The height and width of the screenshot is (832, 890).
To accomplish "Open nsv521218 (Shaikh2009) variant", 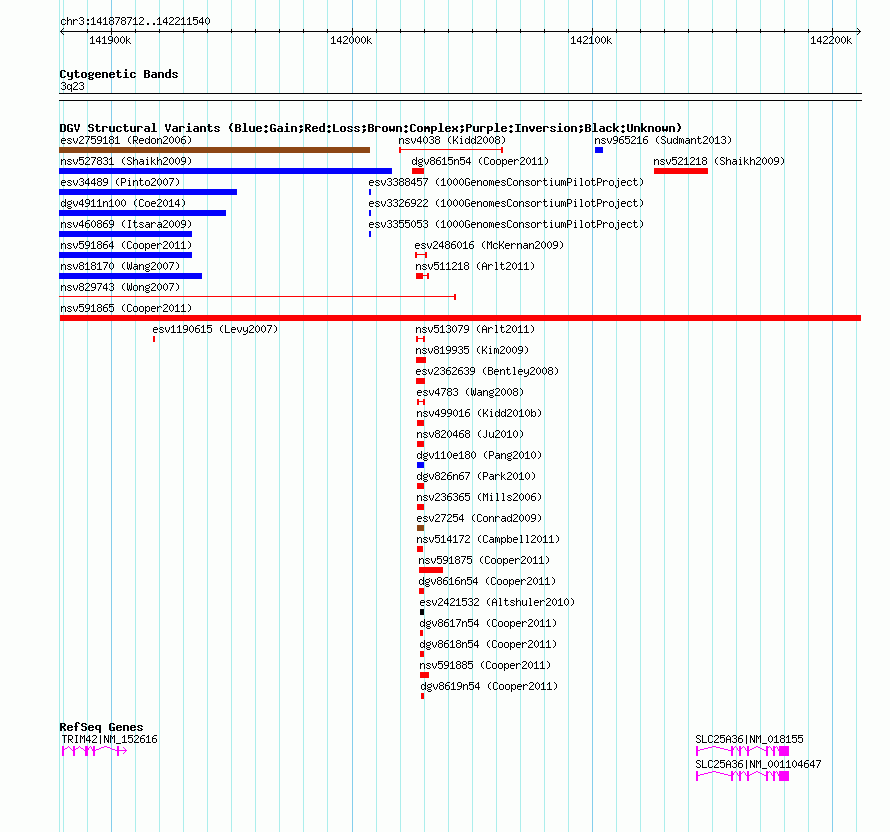I will pos(719,161).
